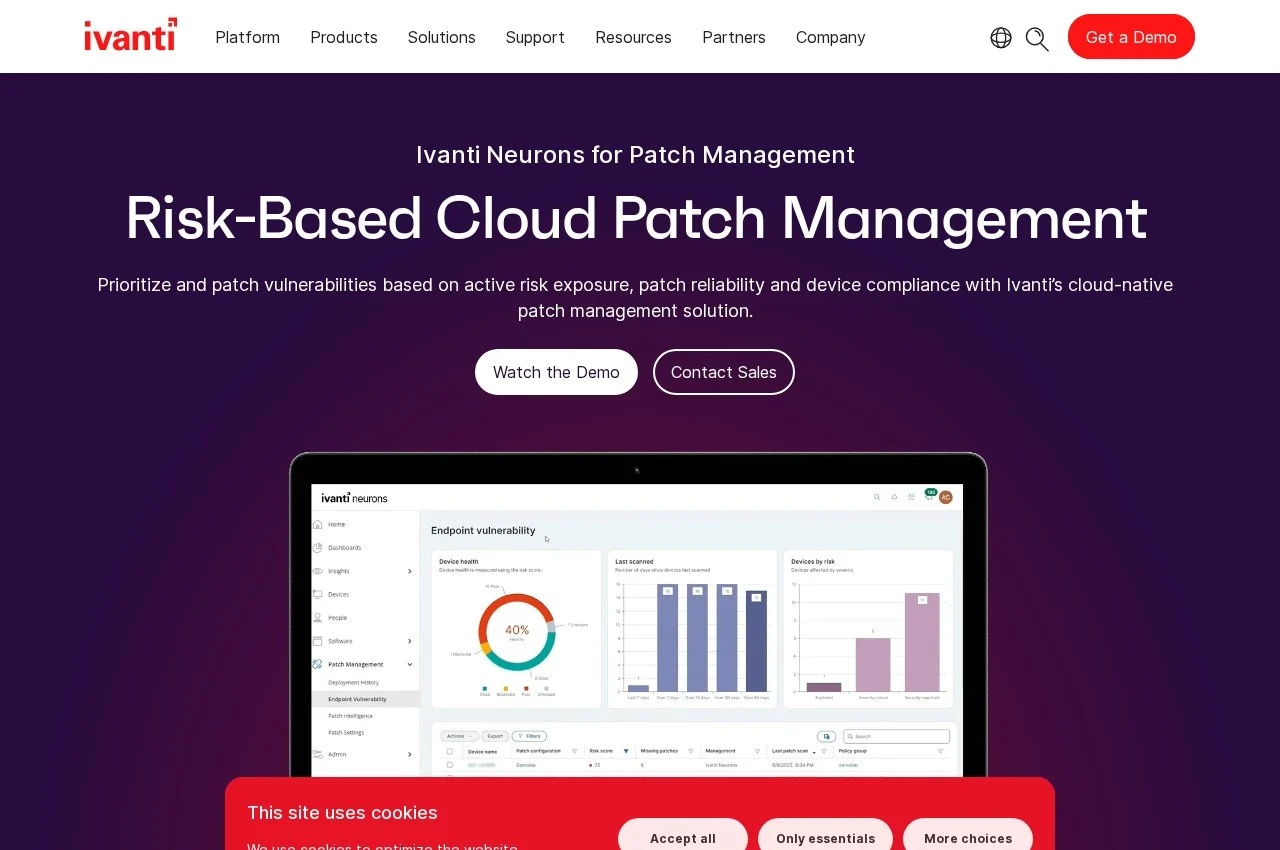Viewport: 1280px width, 850px height.
Task: Click the Ivanti logo in the header
Action: 131,35
